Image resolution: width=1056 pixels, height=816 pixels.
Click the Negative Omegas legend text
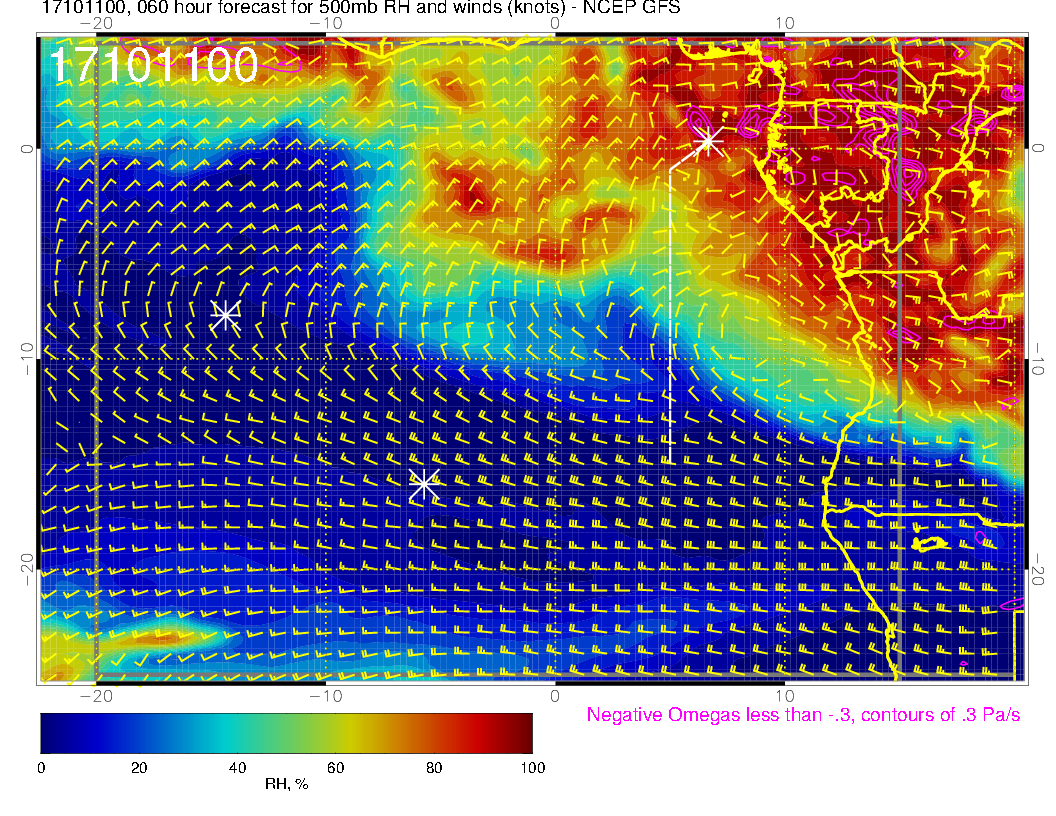[x=803, y=716]
